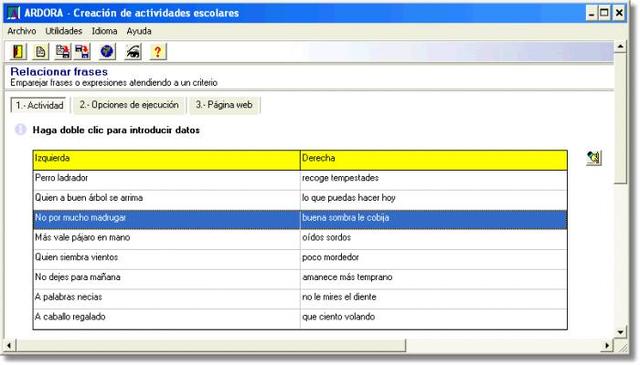
Task: Click the vertical scrollbar down arrow
Action: pyautogui.click(x=620, y=332)
